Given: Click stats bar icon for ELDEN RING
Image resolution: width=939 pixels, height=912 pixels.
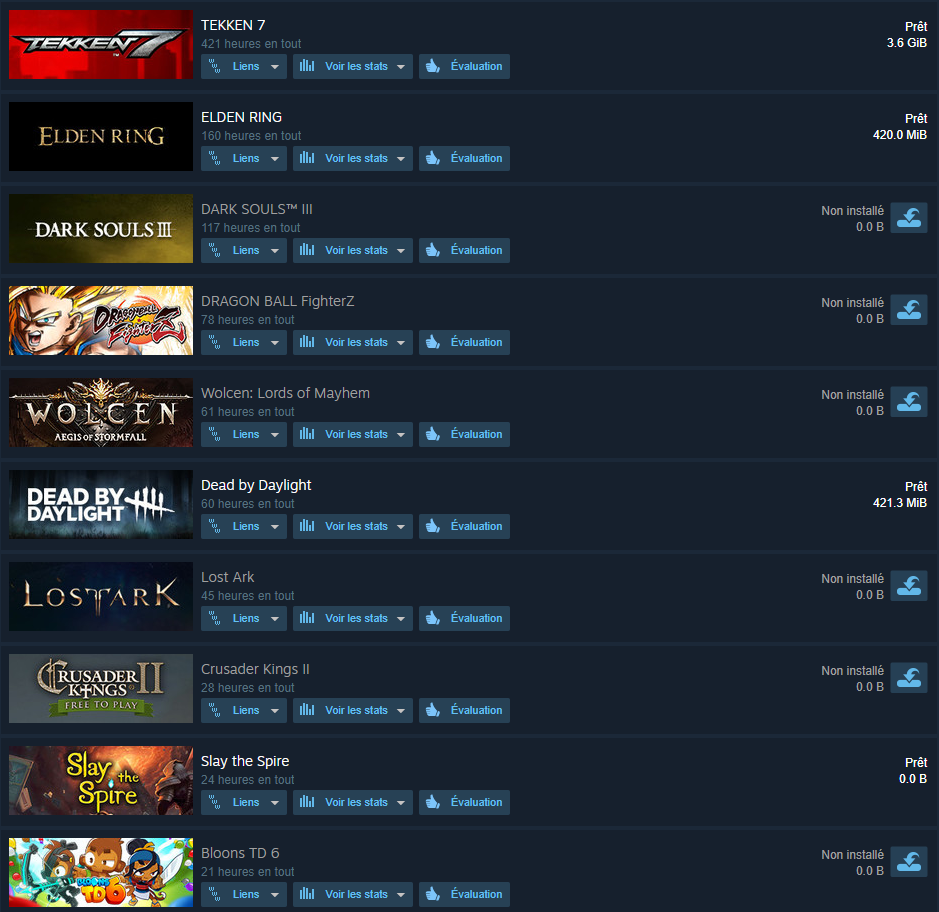Looking at the screenshot, I should [307, 158].
